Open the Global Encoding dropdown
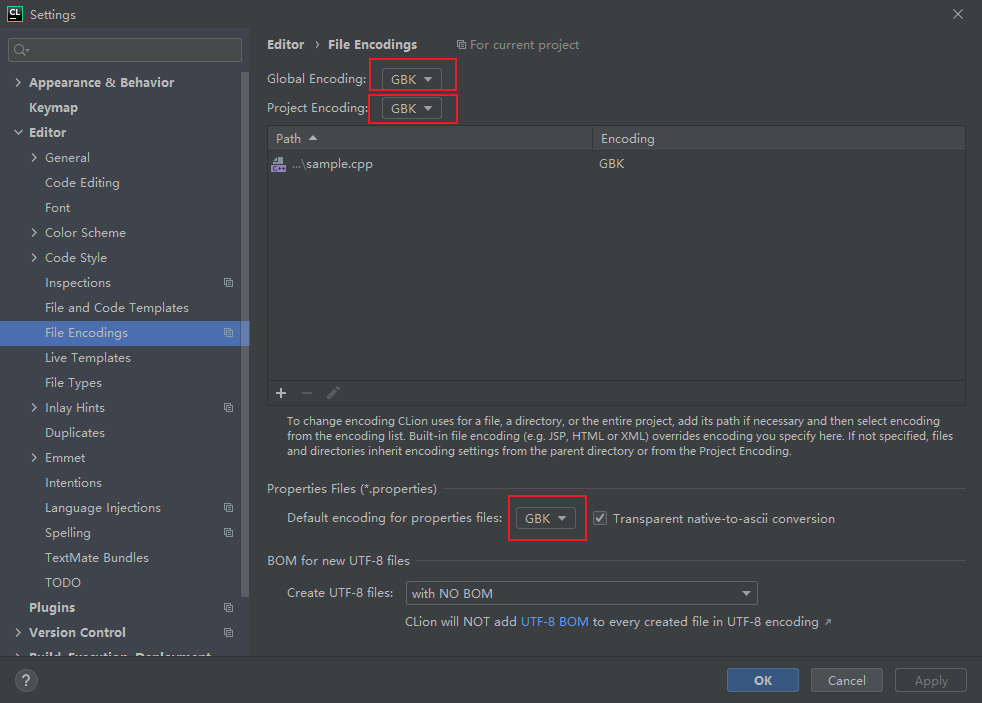This screenshot has height=703, width=982. click(x=411, y=79)
